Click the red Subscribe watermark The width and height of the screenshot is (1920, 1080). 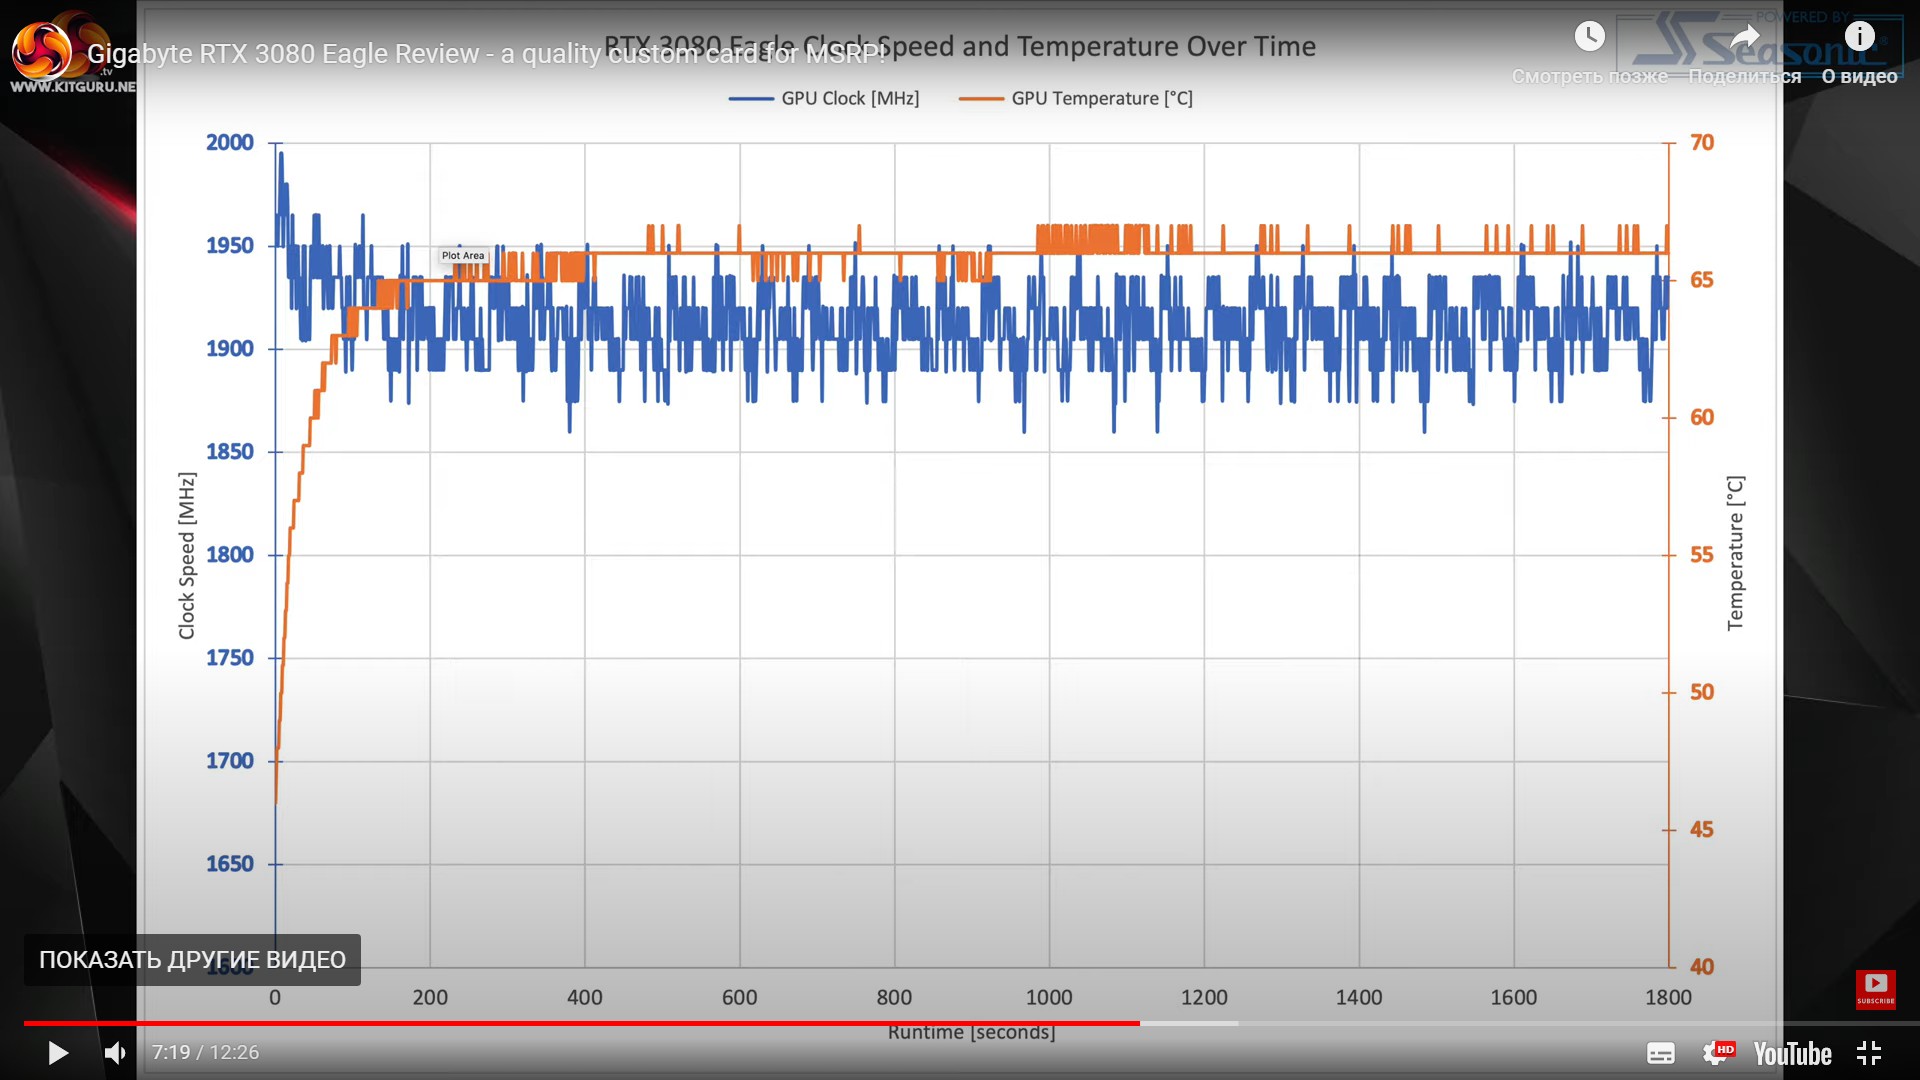(1875, 989)
